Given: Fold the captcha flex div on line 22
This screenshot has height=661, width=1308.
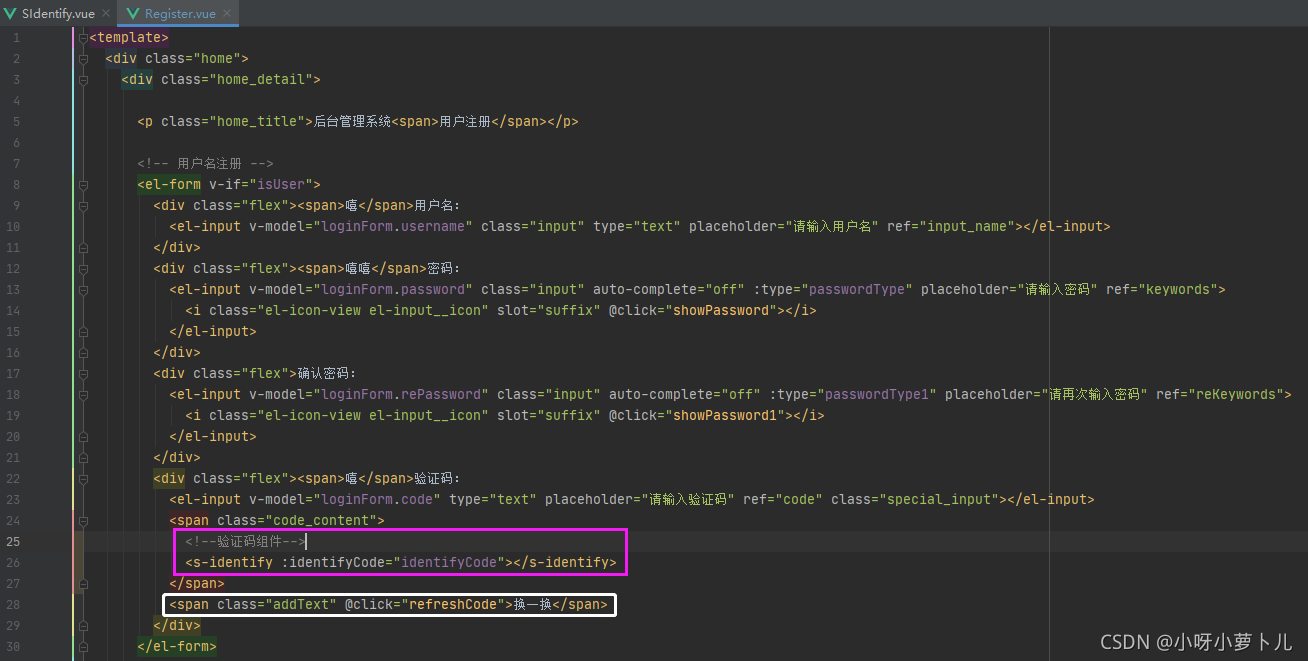Looking at the screenshot, I should pos(83,479).
